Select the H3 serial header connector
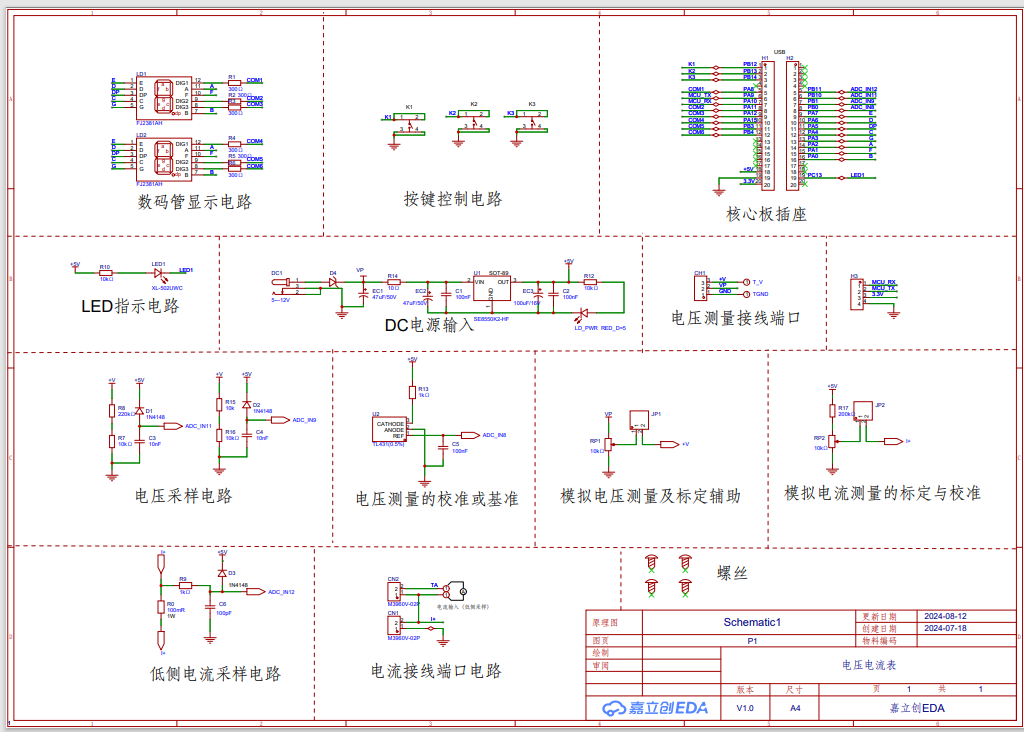The image size is (1024, 732). point(857,294)
